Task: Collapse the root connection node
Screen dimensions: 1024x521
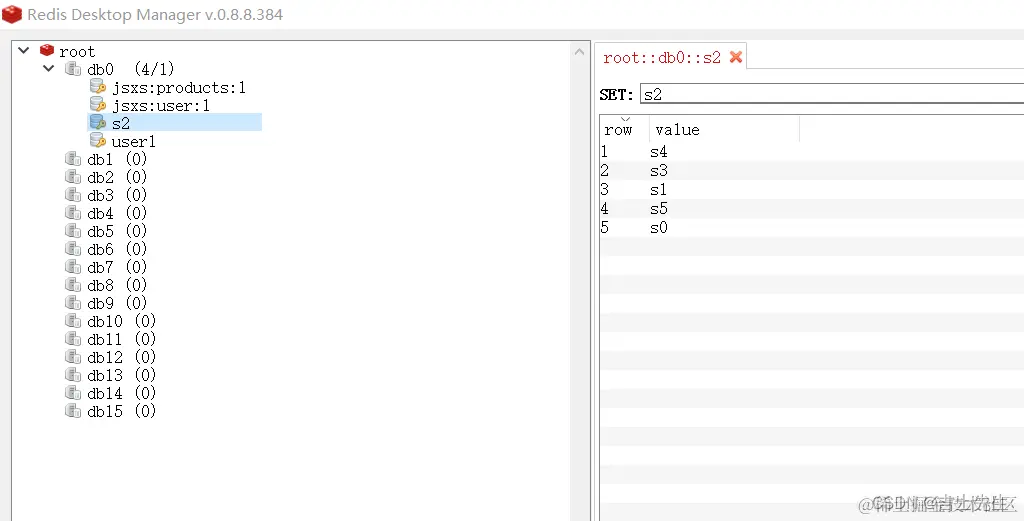Action: coord(24,50)
